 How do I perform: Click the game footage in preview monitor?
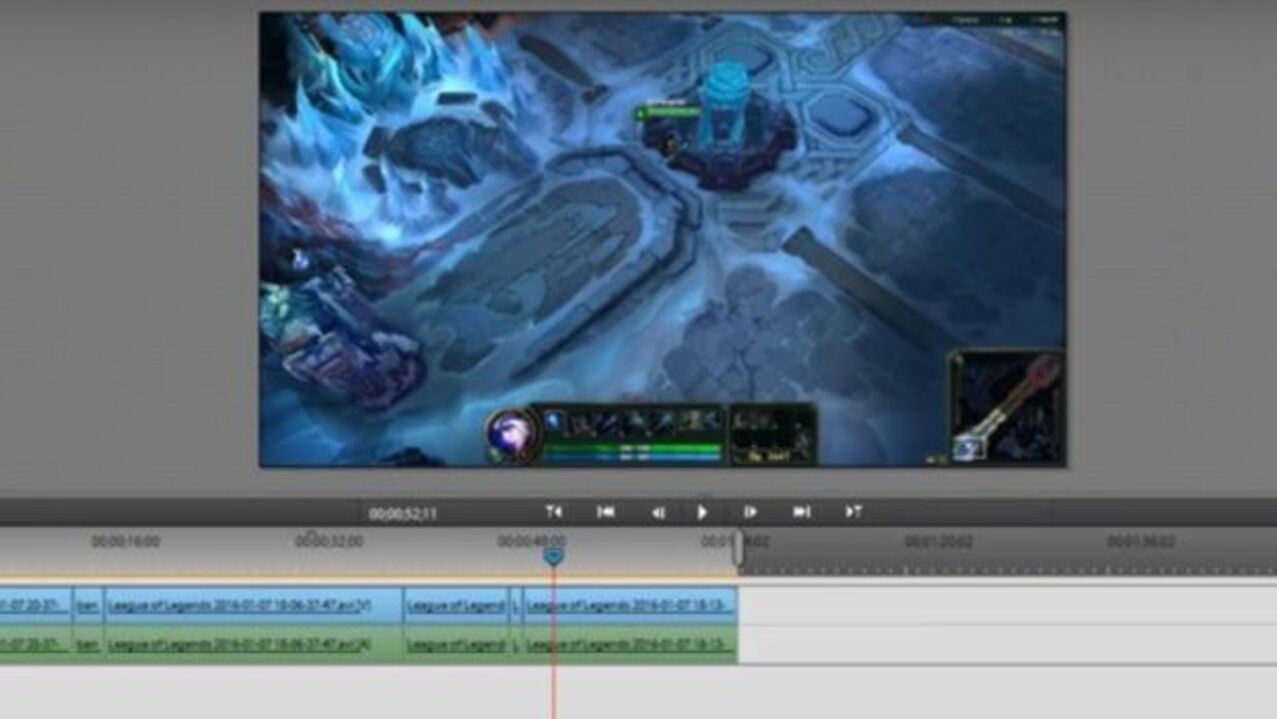[662, 240]
